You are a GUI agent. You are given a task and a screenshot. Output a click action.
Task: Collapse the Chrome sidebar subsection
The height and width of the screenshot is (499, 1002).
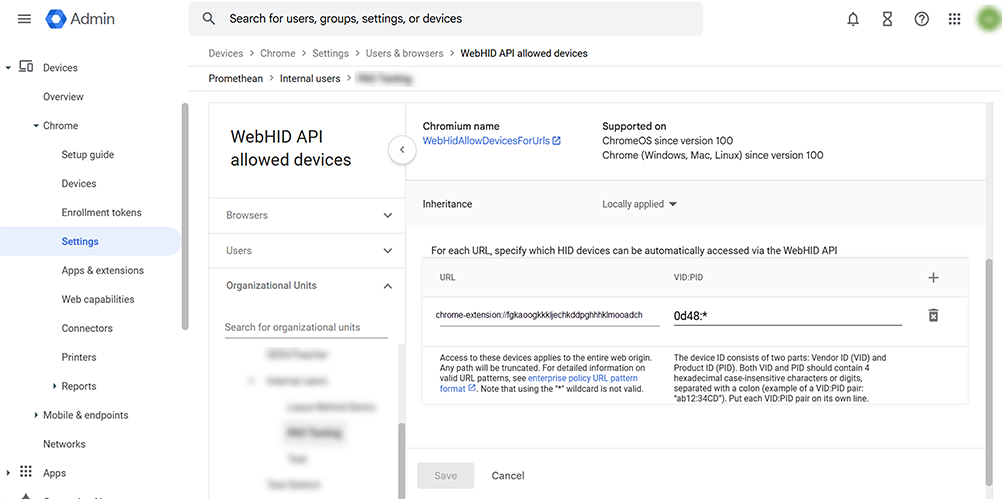point(36,126)
